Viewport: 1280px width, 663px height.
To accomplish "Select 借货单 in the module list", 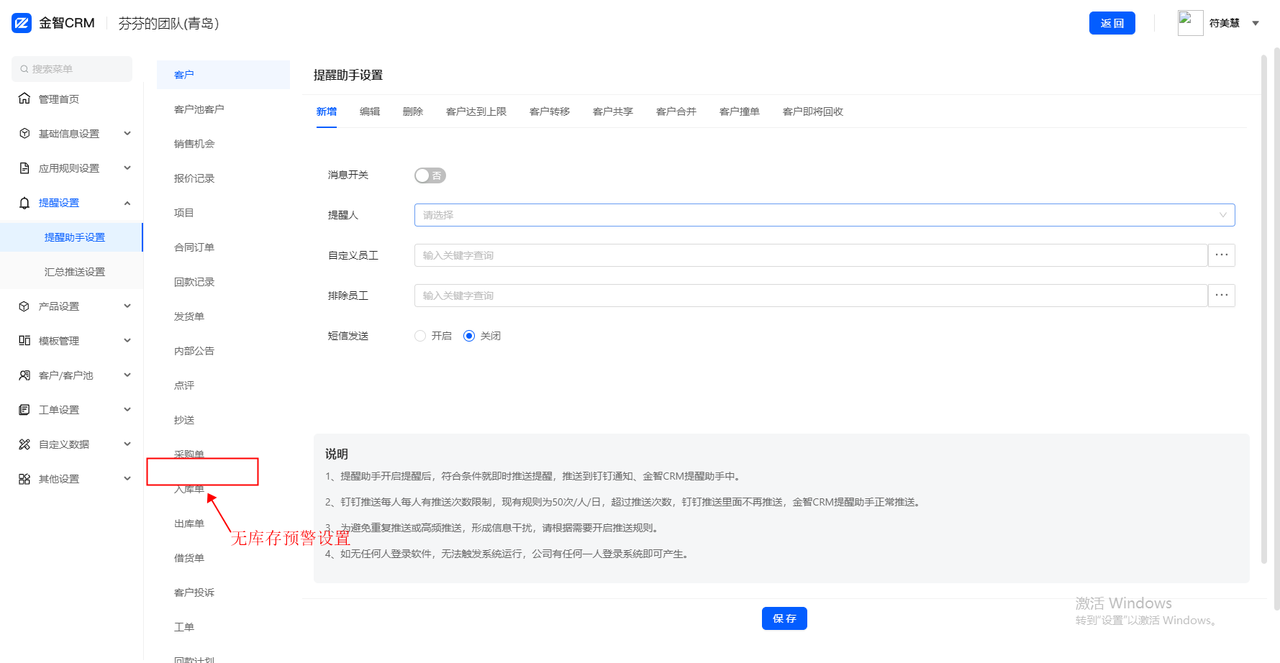I will pyautogui.click(x=189, y=558).
